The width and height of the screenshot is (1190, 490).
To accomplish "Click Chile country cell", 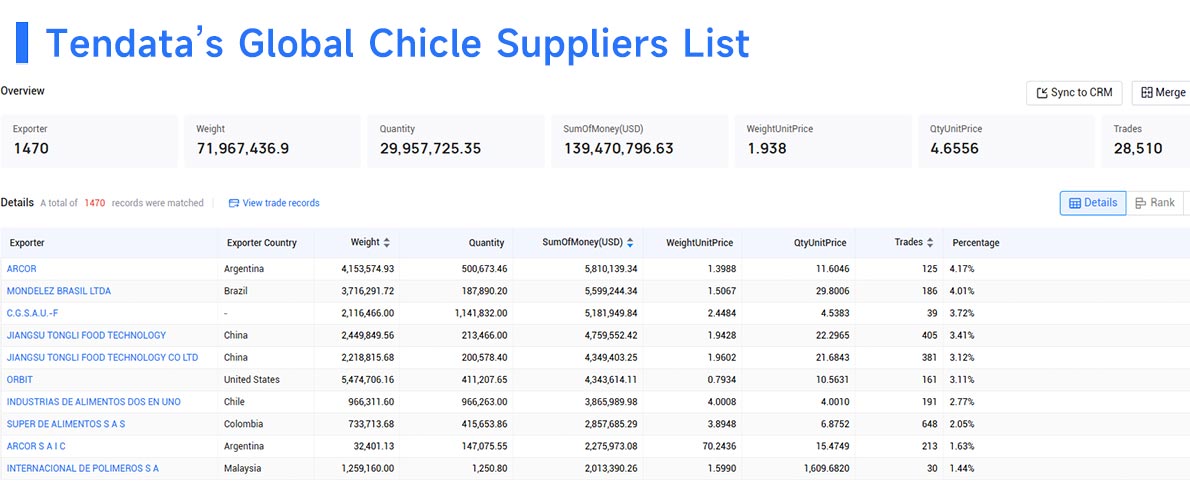I will click(x=234, y=401).
